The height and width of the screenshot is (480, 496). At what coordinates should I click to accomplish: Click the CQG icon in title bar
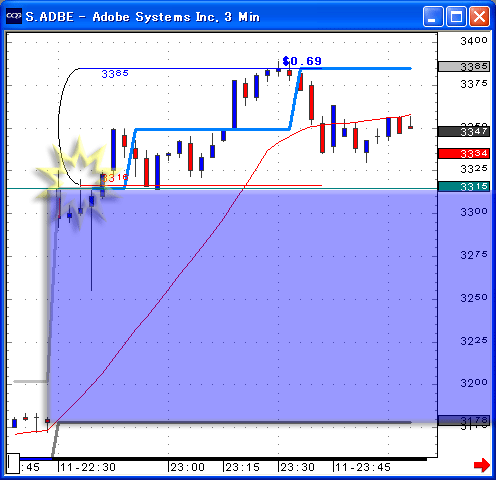(14, 16)
